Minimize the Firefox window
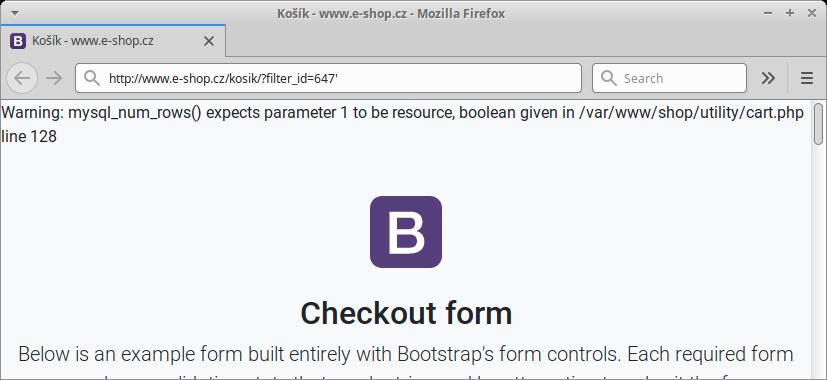The height and width of the screenshot is (380, 827). pyautogui.click(x=768, y=13)
